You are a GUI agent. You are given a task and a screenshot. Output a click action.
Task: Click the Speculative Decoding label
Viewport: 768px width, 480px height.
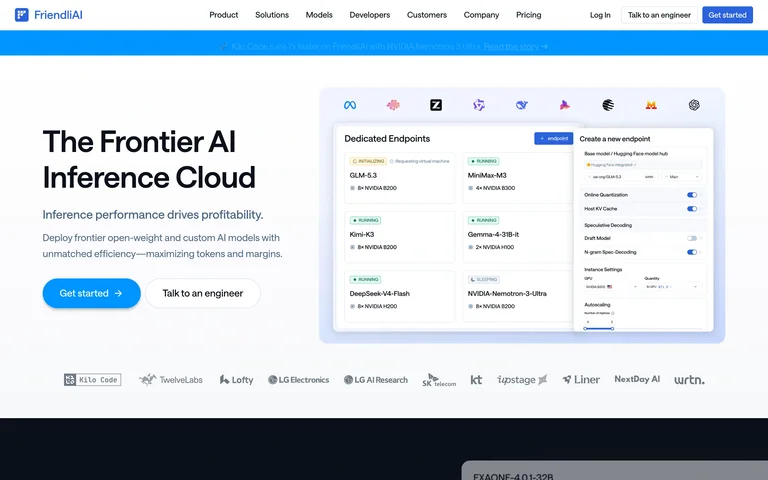[x=608, y=225]
